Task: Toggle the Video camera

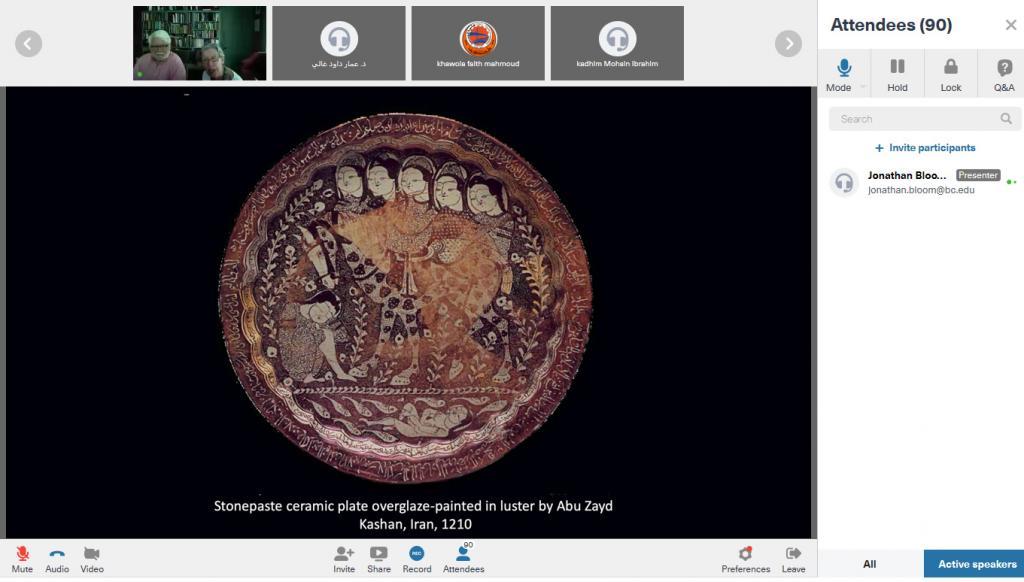Action: point(92,554)
